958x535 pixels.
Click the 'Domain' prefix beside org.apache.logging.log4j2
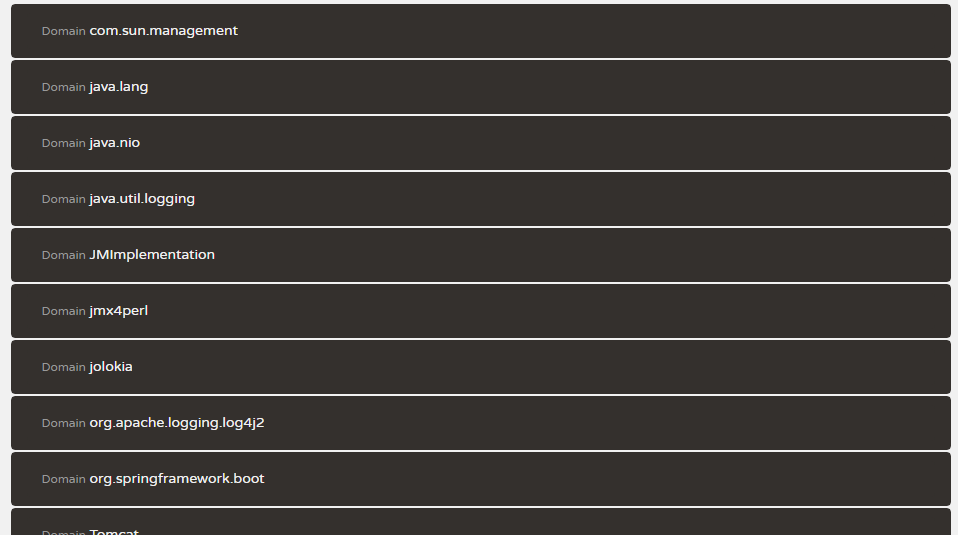63,424
